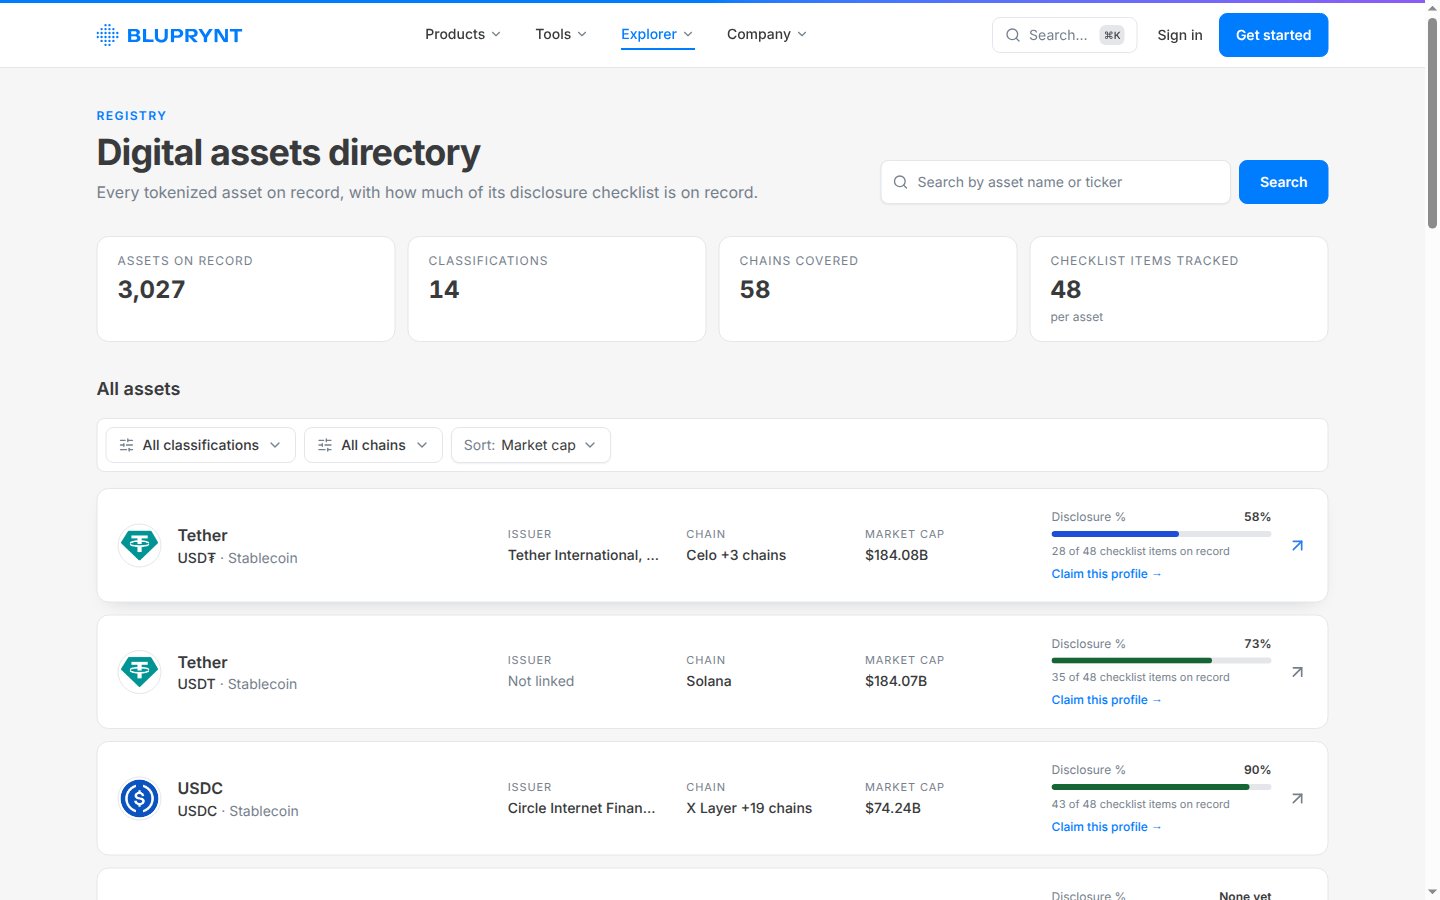Click the header Search box with ⌘K
The image size is (1440, 900).
pos(1064,35)
